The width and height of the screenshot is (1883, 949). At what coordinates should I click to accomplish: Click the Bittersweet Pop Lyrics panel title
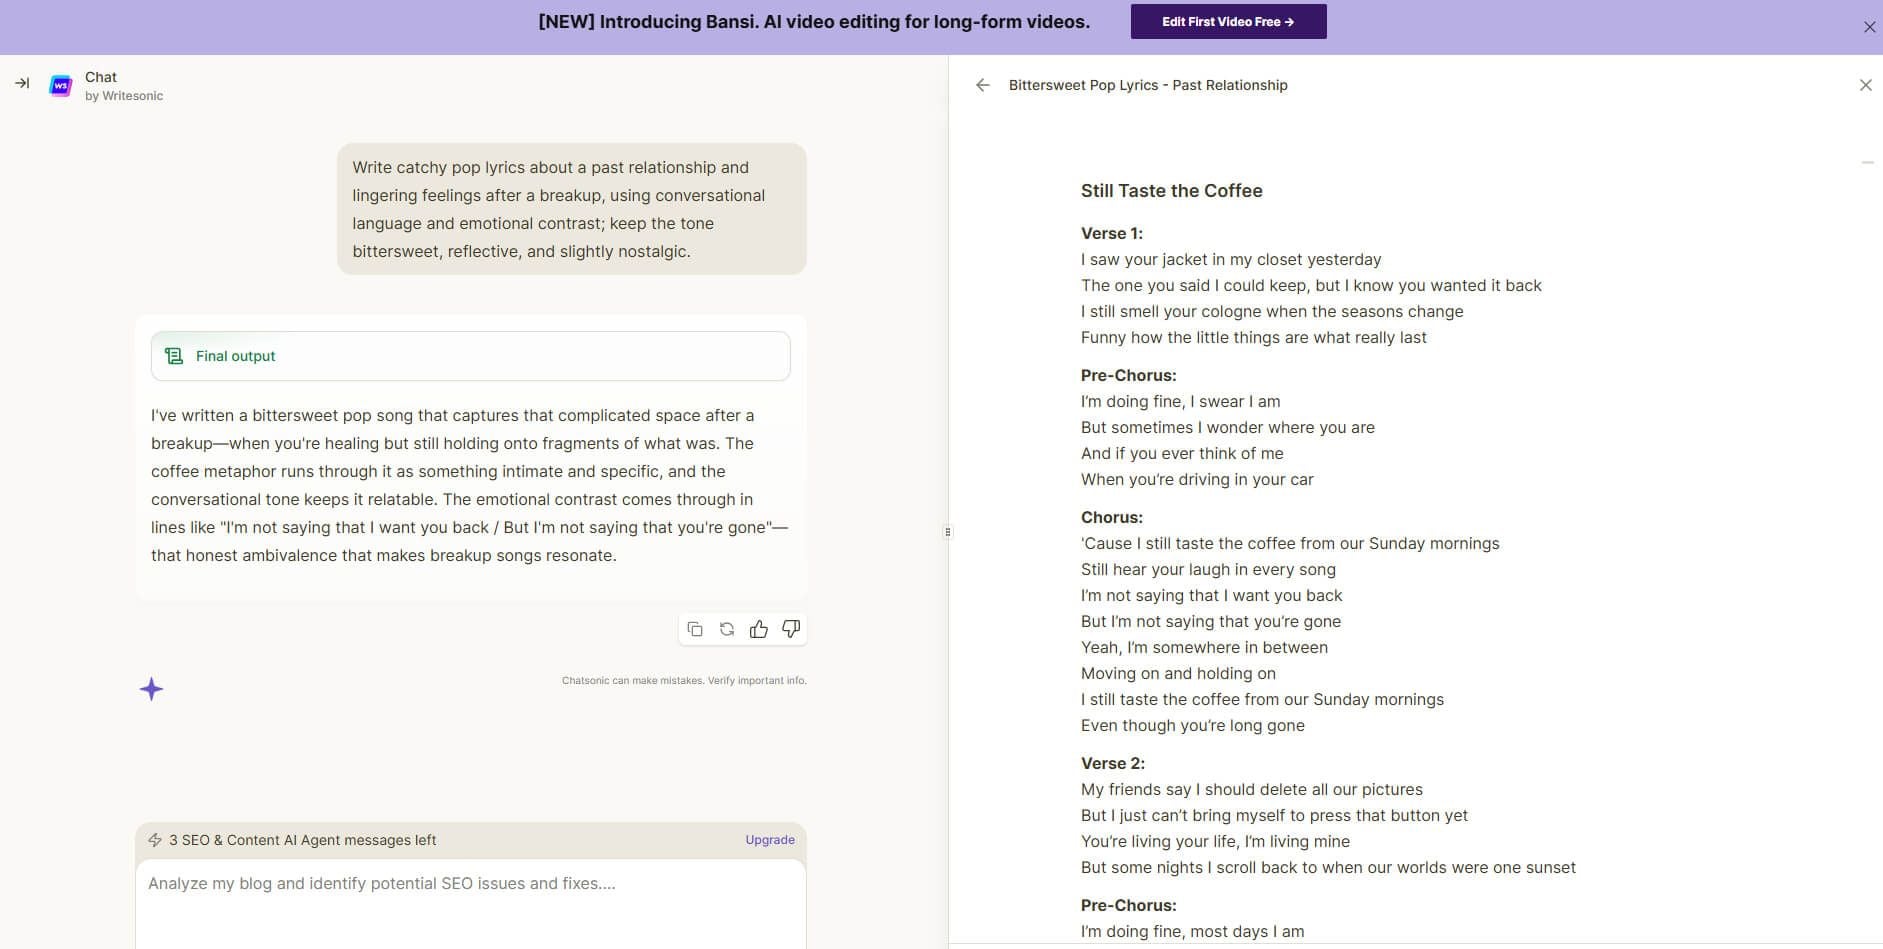[1148, 85]
